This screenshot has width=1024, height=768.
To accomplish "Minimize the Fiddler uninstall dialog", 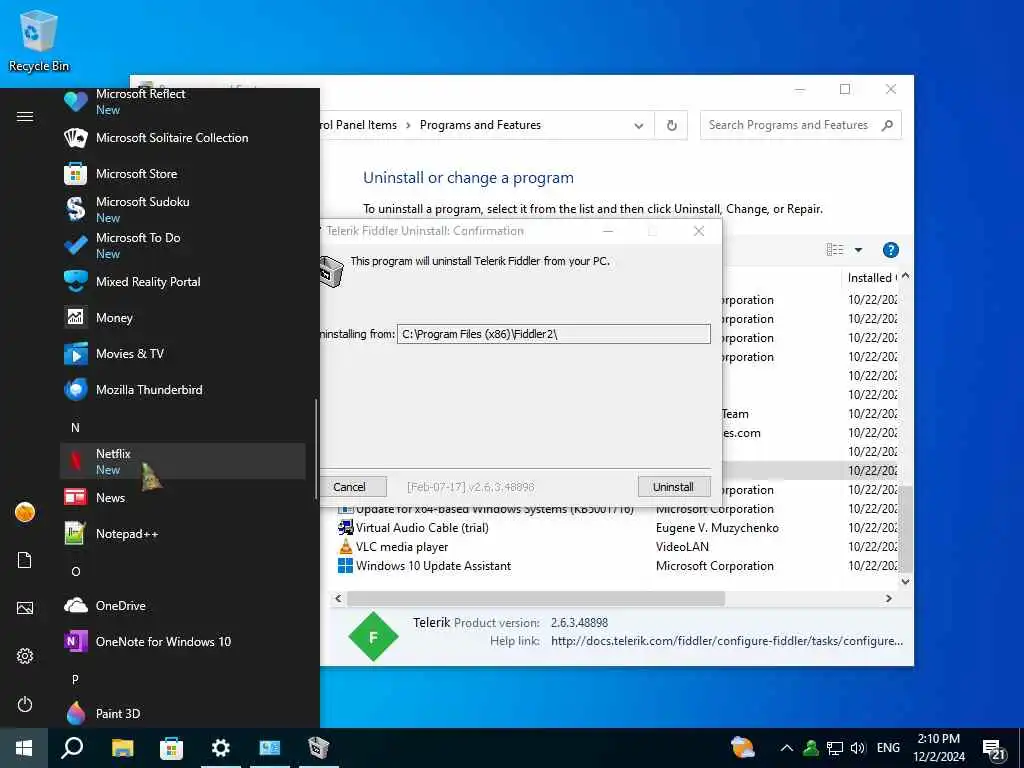I will (x=608, y=231).
